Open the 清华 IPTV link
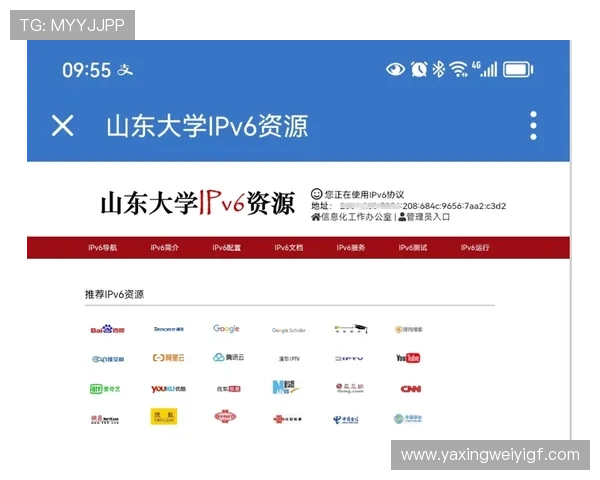 click(x=289, y=359)
